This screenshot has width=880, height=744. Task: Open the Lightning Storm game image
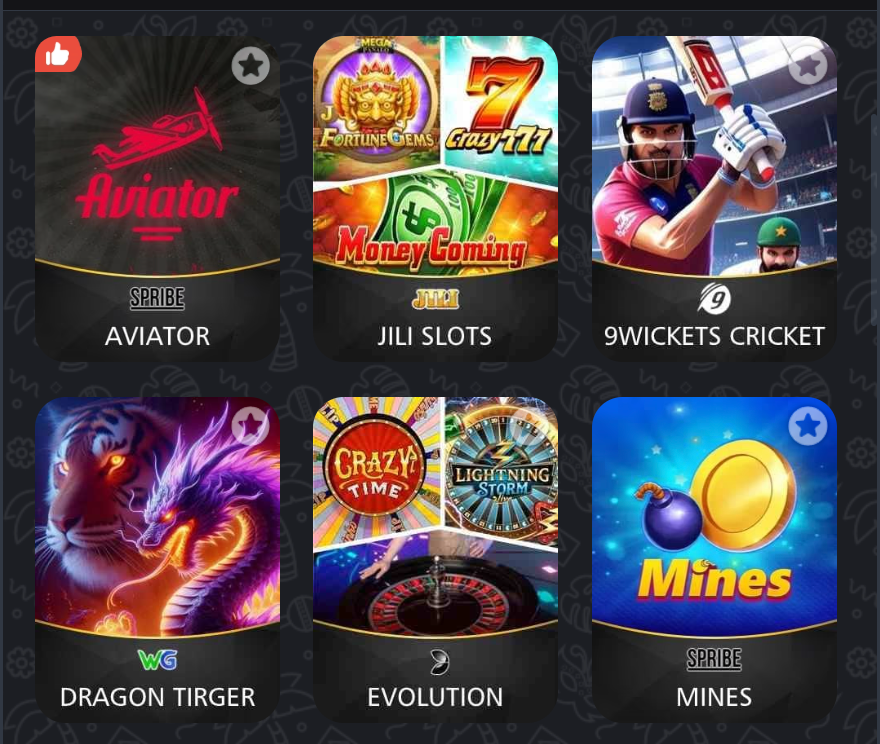point(502,469)
